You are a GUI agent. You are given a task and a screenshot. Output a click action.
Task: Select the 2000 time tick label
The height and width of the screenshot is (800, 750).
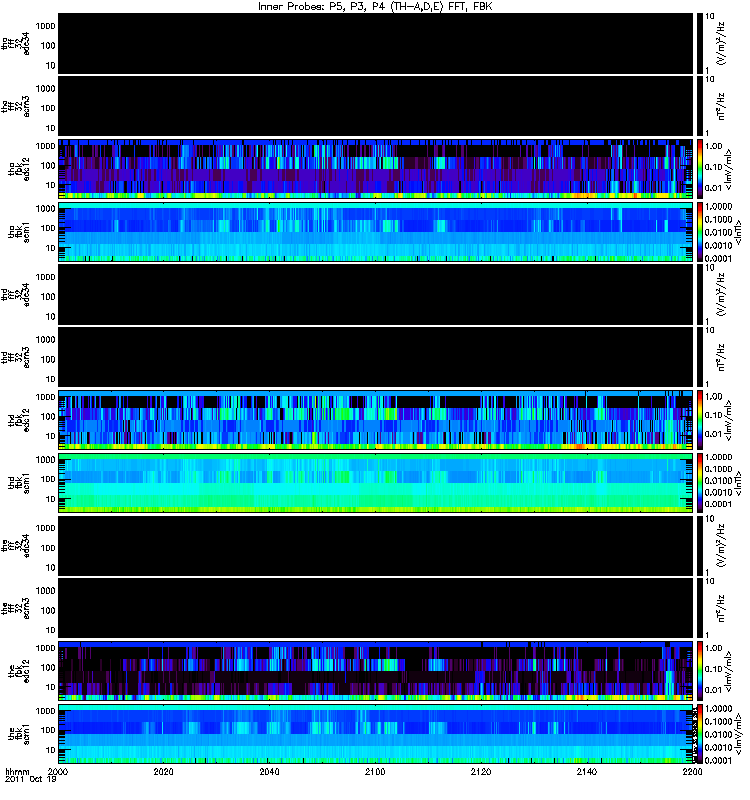coord(58,772)
